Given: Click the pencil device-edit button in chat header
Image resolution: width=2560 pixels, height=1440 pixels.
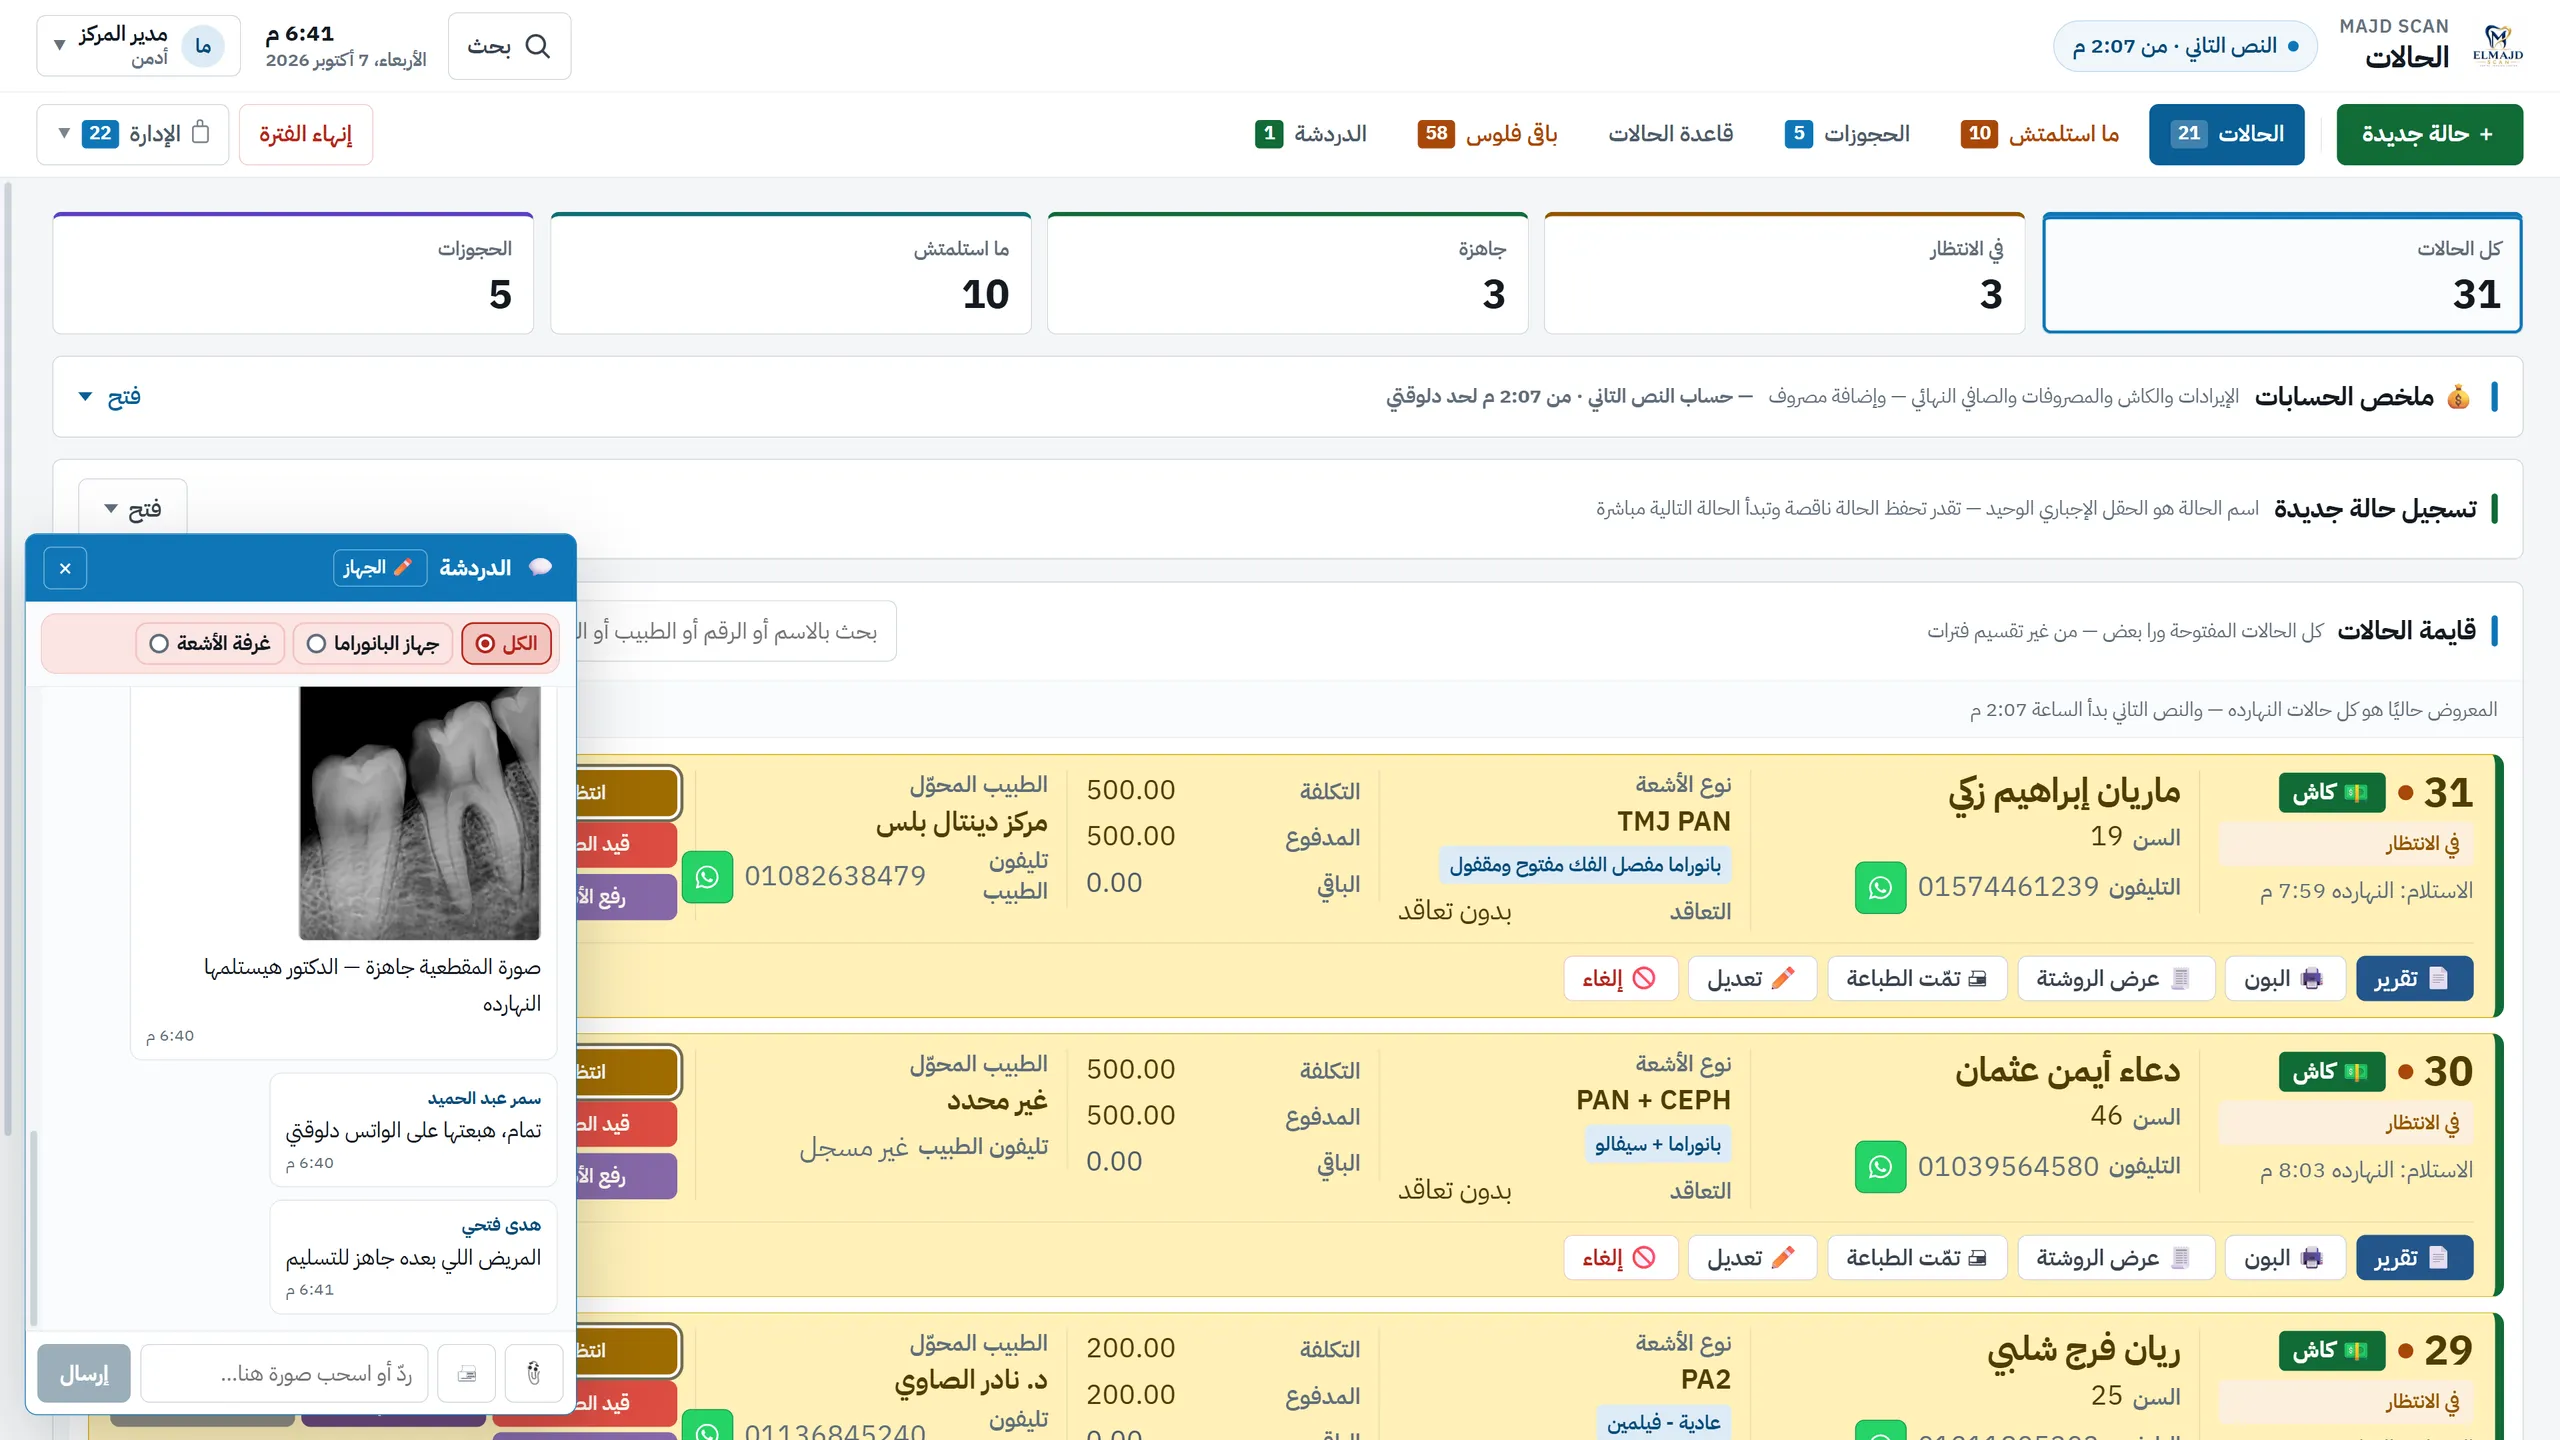Looking at the screenshot, I should (380, 567).
